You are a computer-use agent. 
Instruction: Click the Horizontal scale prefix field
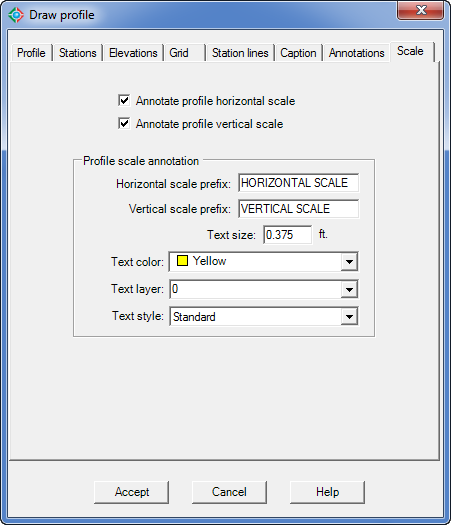pos(299,183)
